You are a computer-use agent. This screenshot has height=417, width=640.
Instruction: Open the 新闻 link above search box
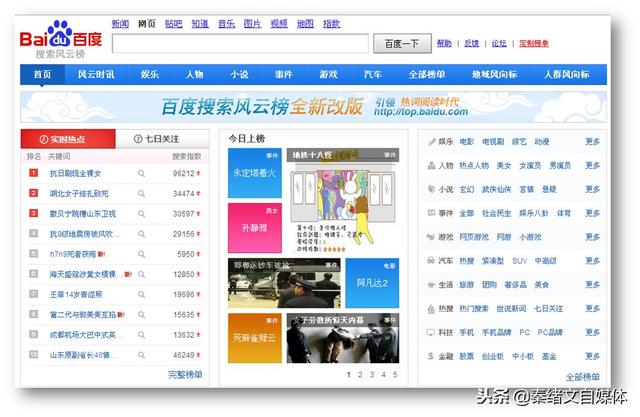click(120, 24)
